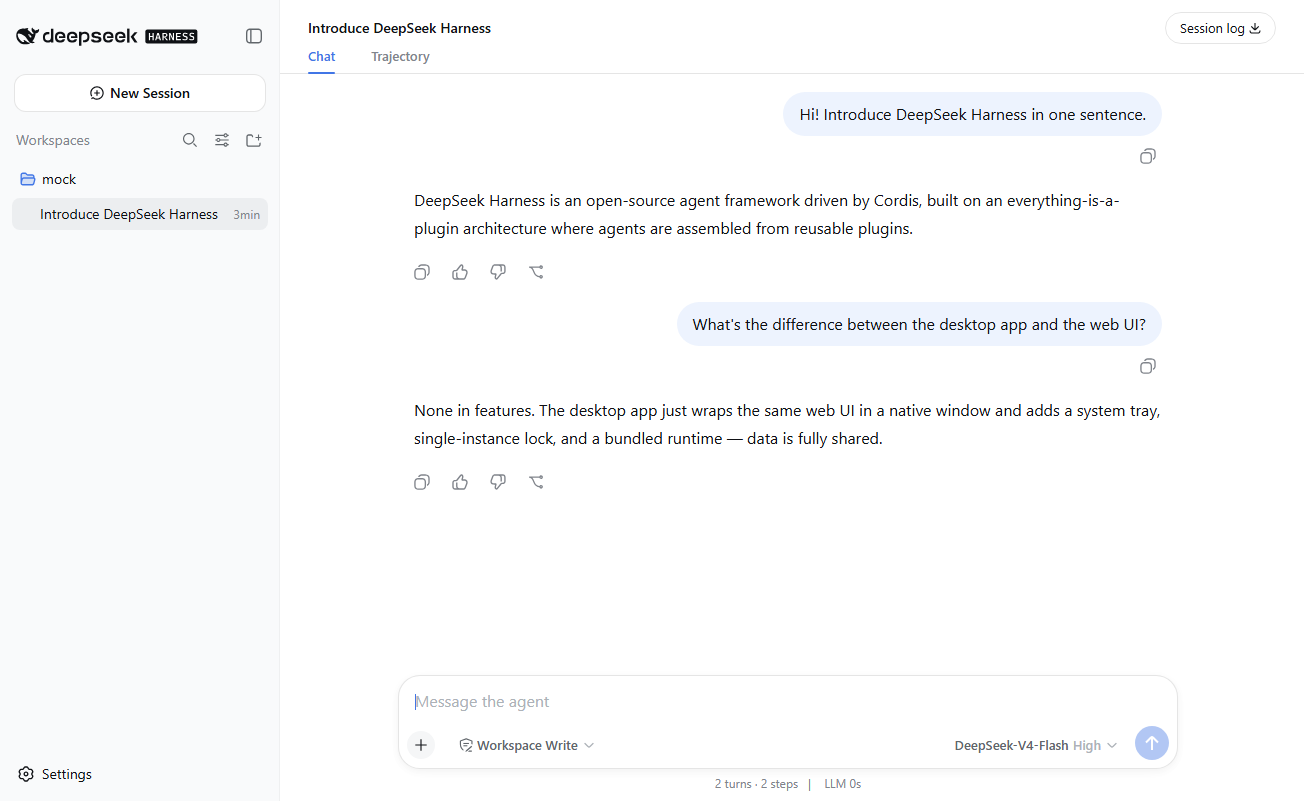Thumbs down the open-source agent framework reply
This screenshot has height=801, width=1304.
[x=498, y=272]
